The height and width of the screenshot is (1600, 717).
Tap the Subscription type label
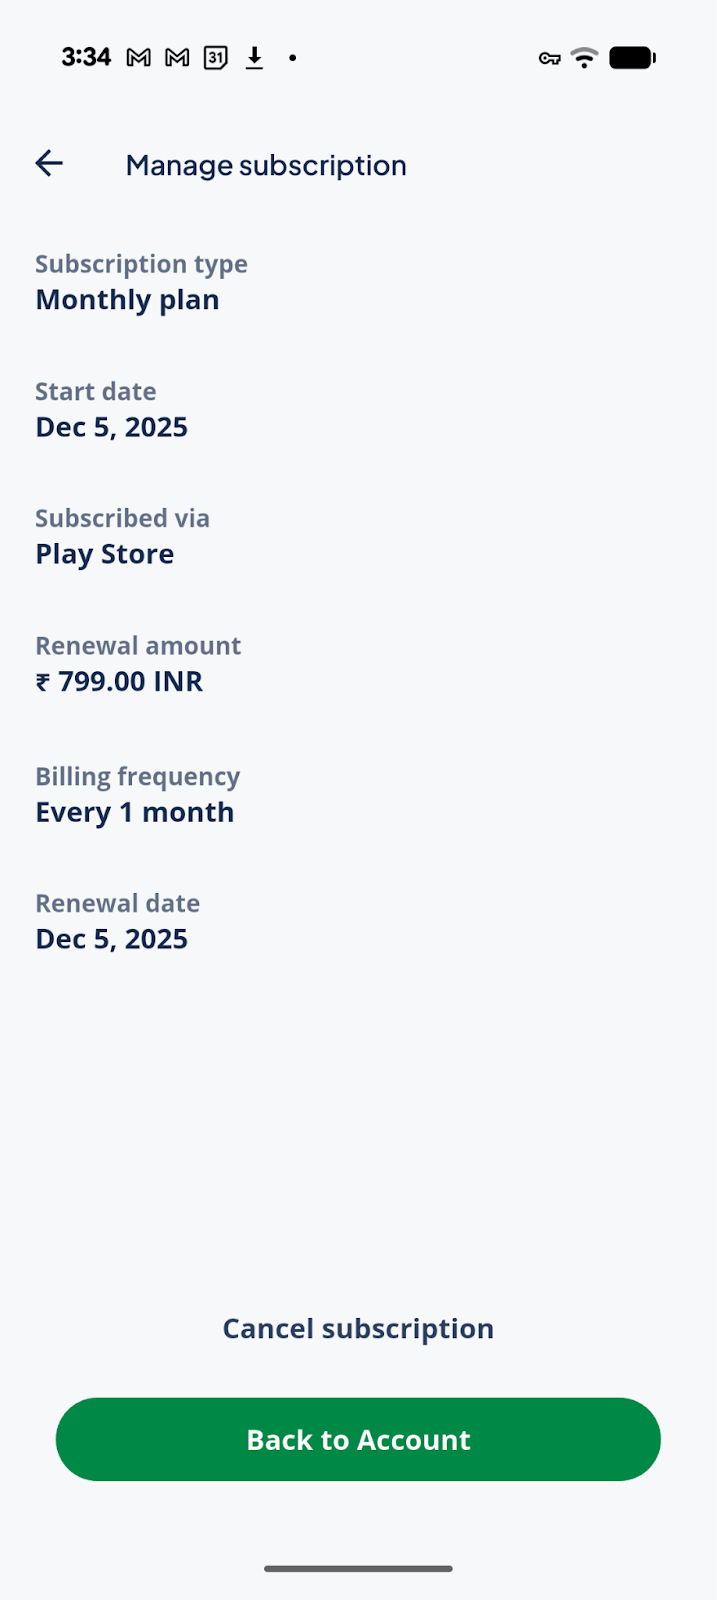pyautogui.click(x=141, y=264)
